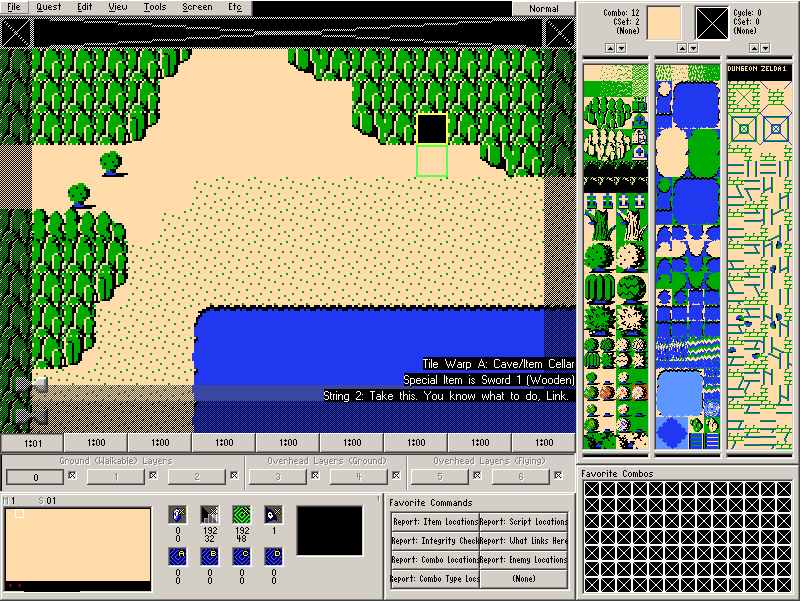Select Warp Return square D
The width and height of the screenshot is (800, 601).
(273, 557)
